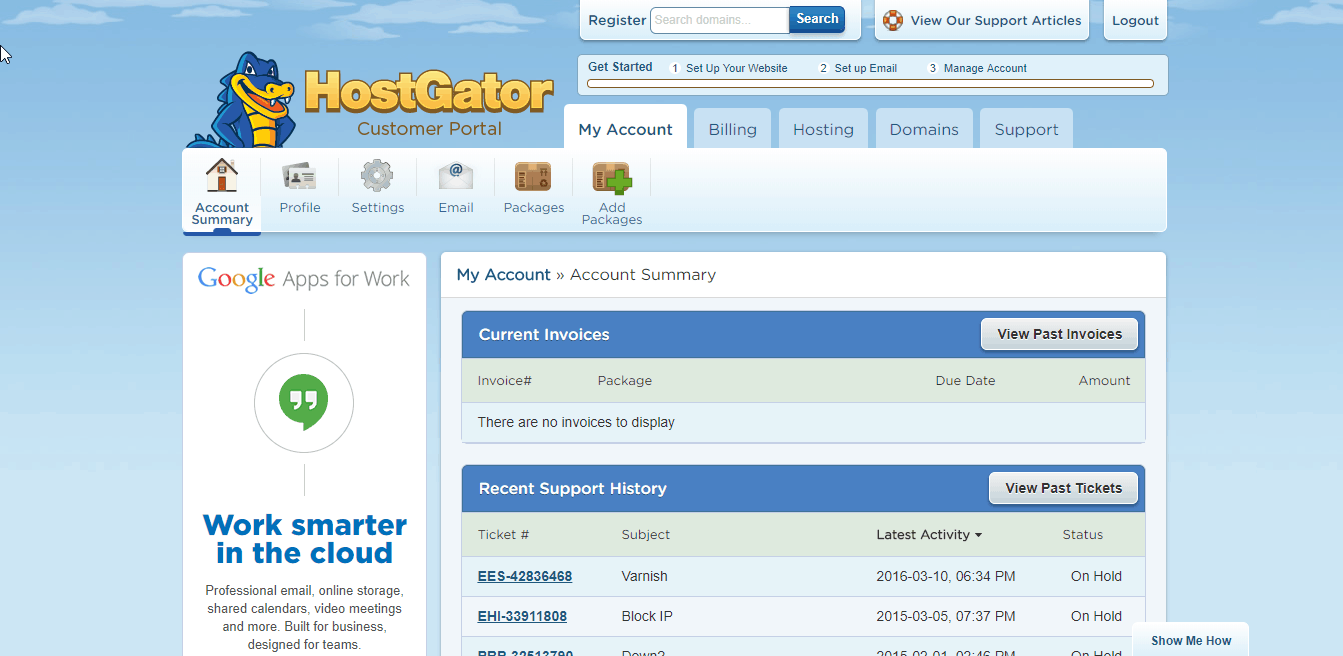Click the 'Block IP' ticket subject
Image resolution: width=1343 pixels, height=656 pixels.
coord(647,616)
